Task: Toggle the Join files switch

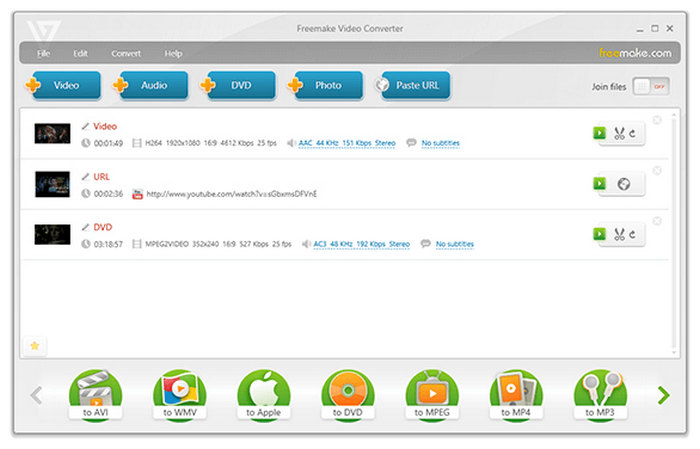Action: point(650,87)
